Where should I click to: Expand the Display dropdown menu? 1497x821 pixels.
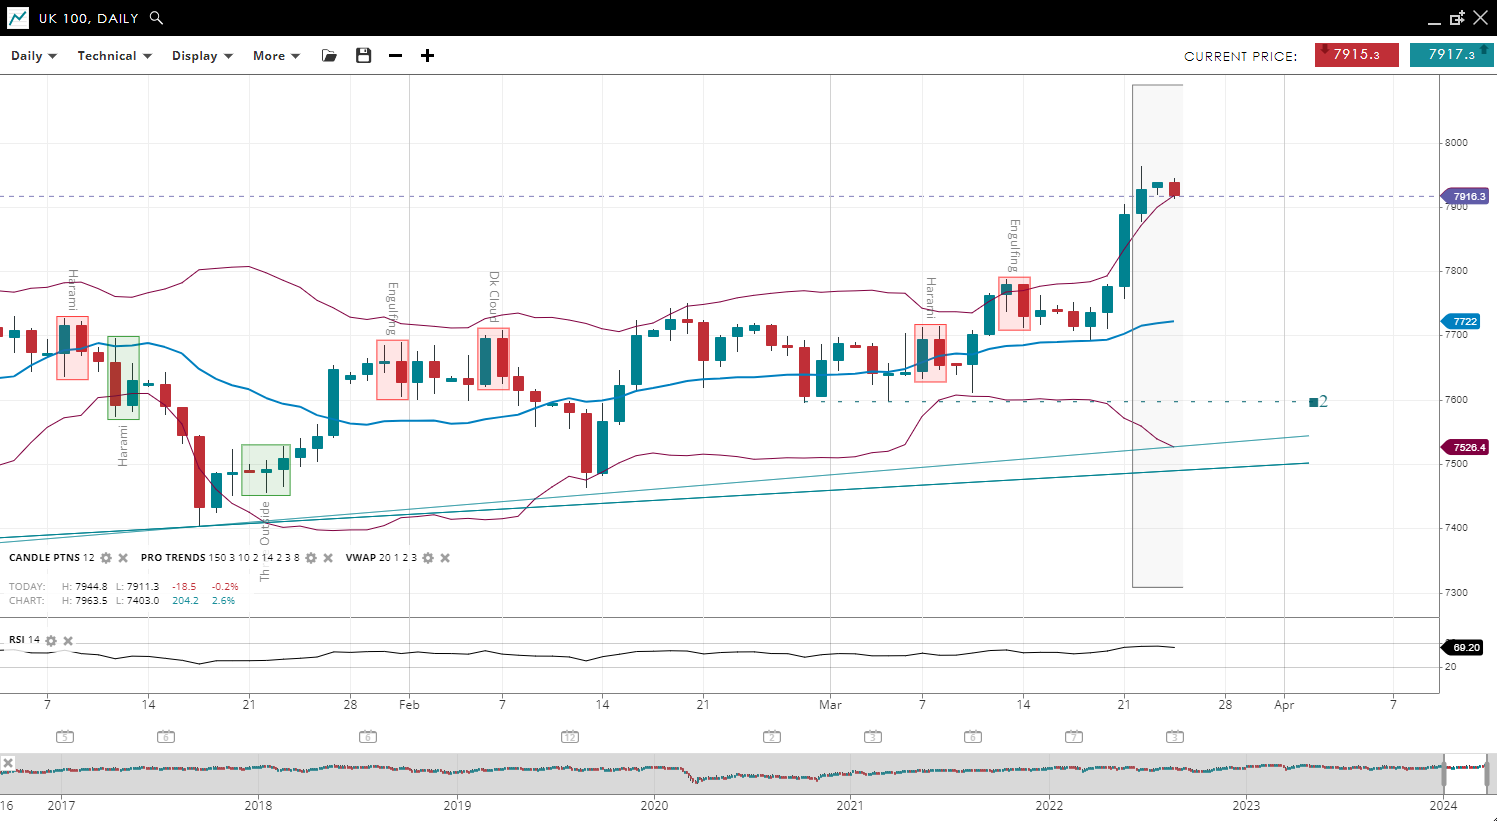202,56
